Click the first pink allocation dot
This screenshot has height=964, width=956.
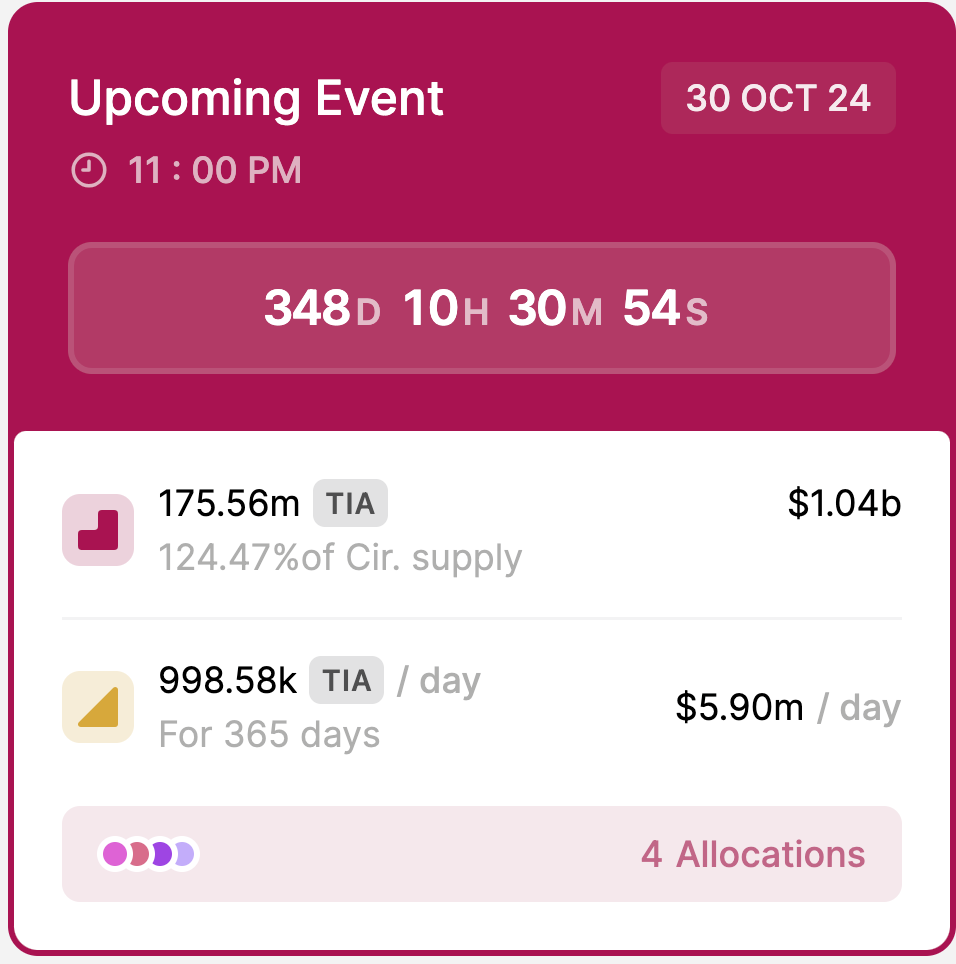point(115,854)
